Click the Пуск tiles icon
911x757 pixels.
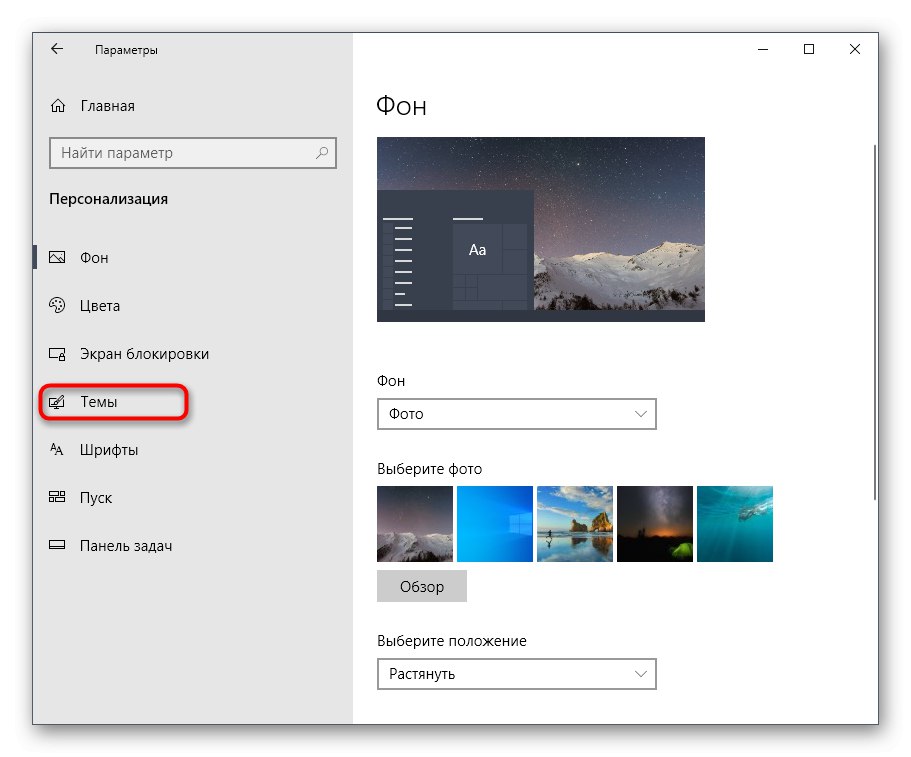(57, 497)
